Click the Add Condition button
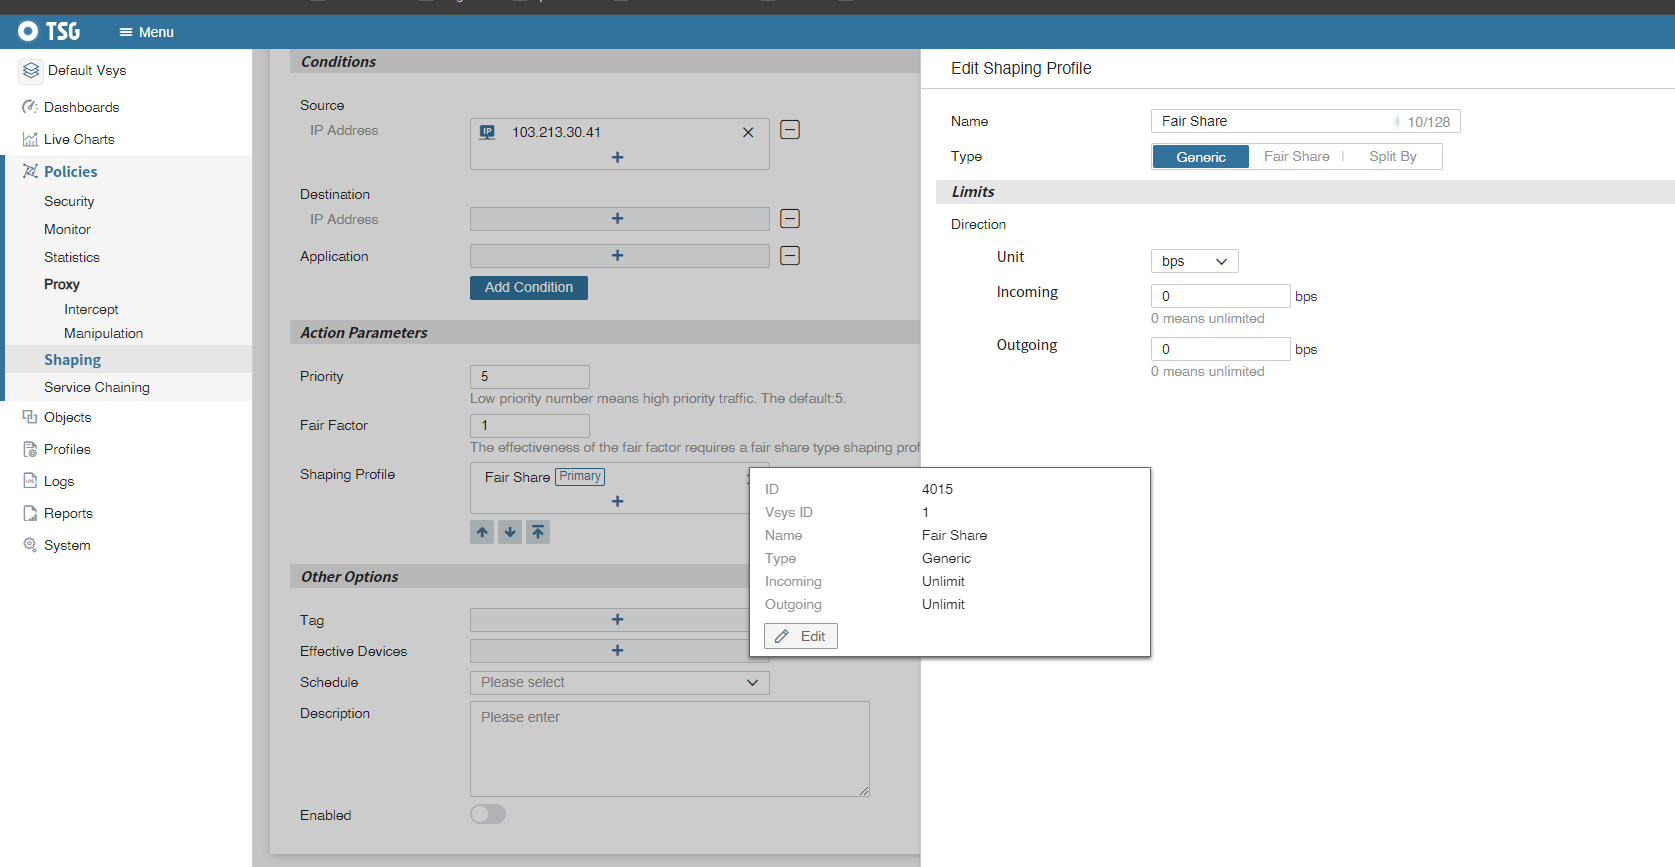Screen dimensions: 1675x867 click(528, 288)
